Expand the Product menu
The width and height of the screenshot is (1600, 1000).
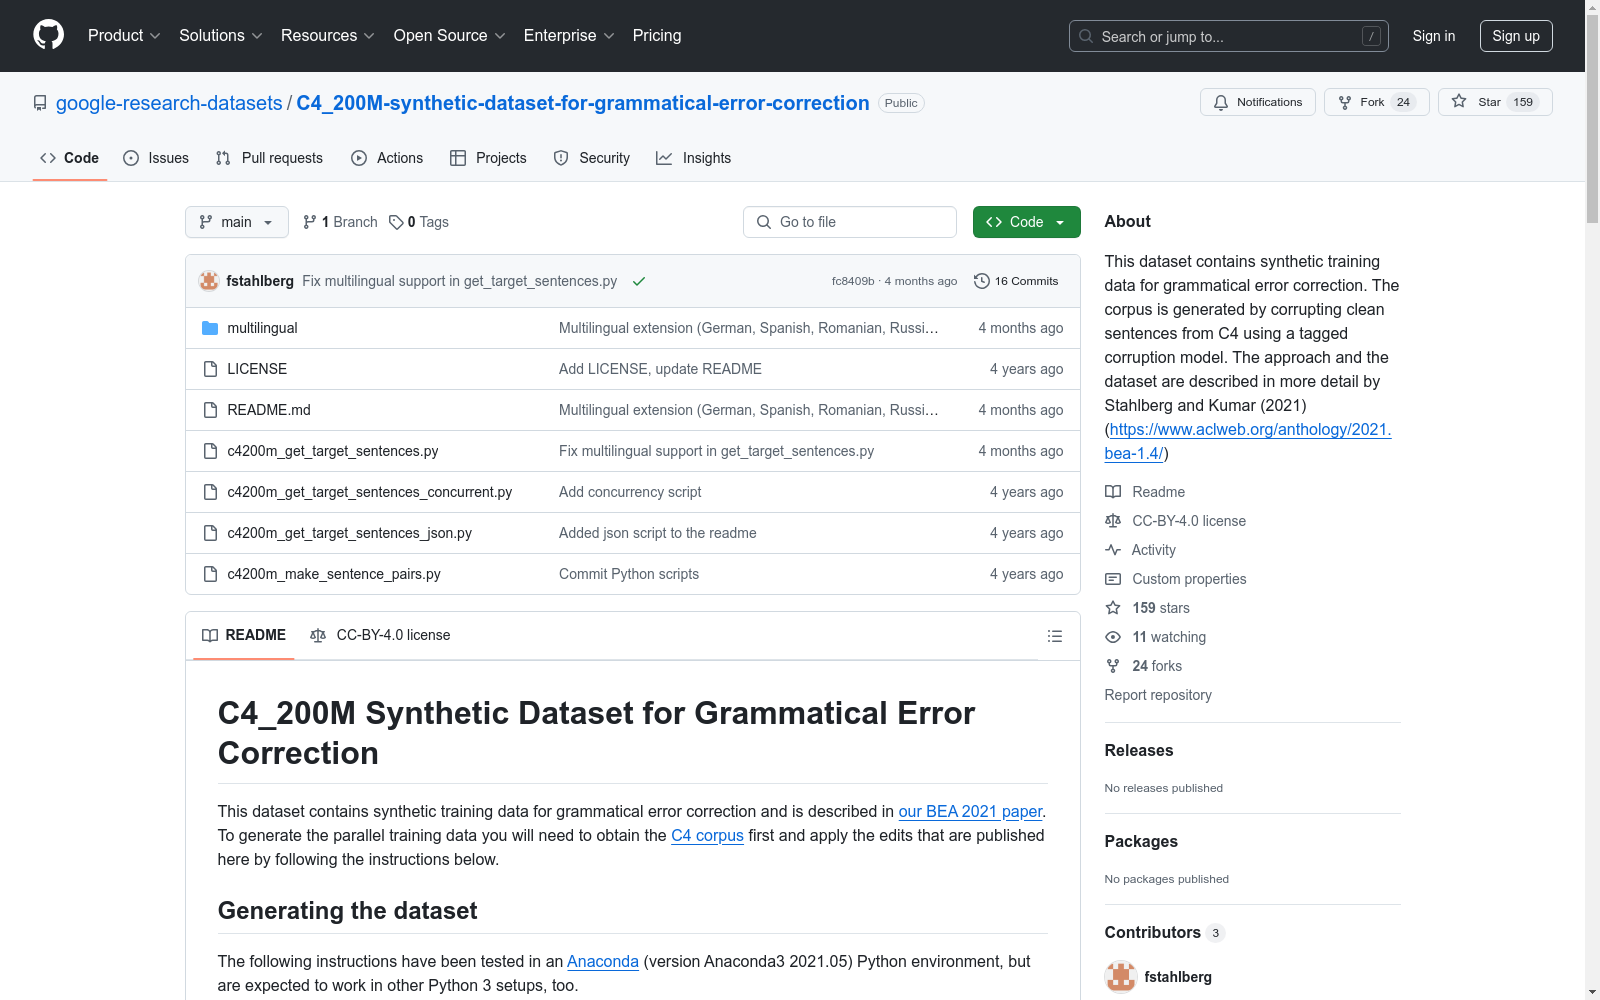coord(124,35)
